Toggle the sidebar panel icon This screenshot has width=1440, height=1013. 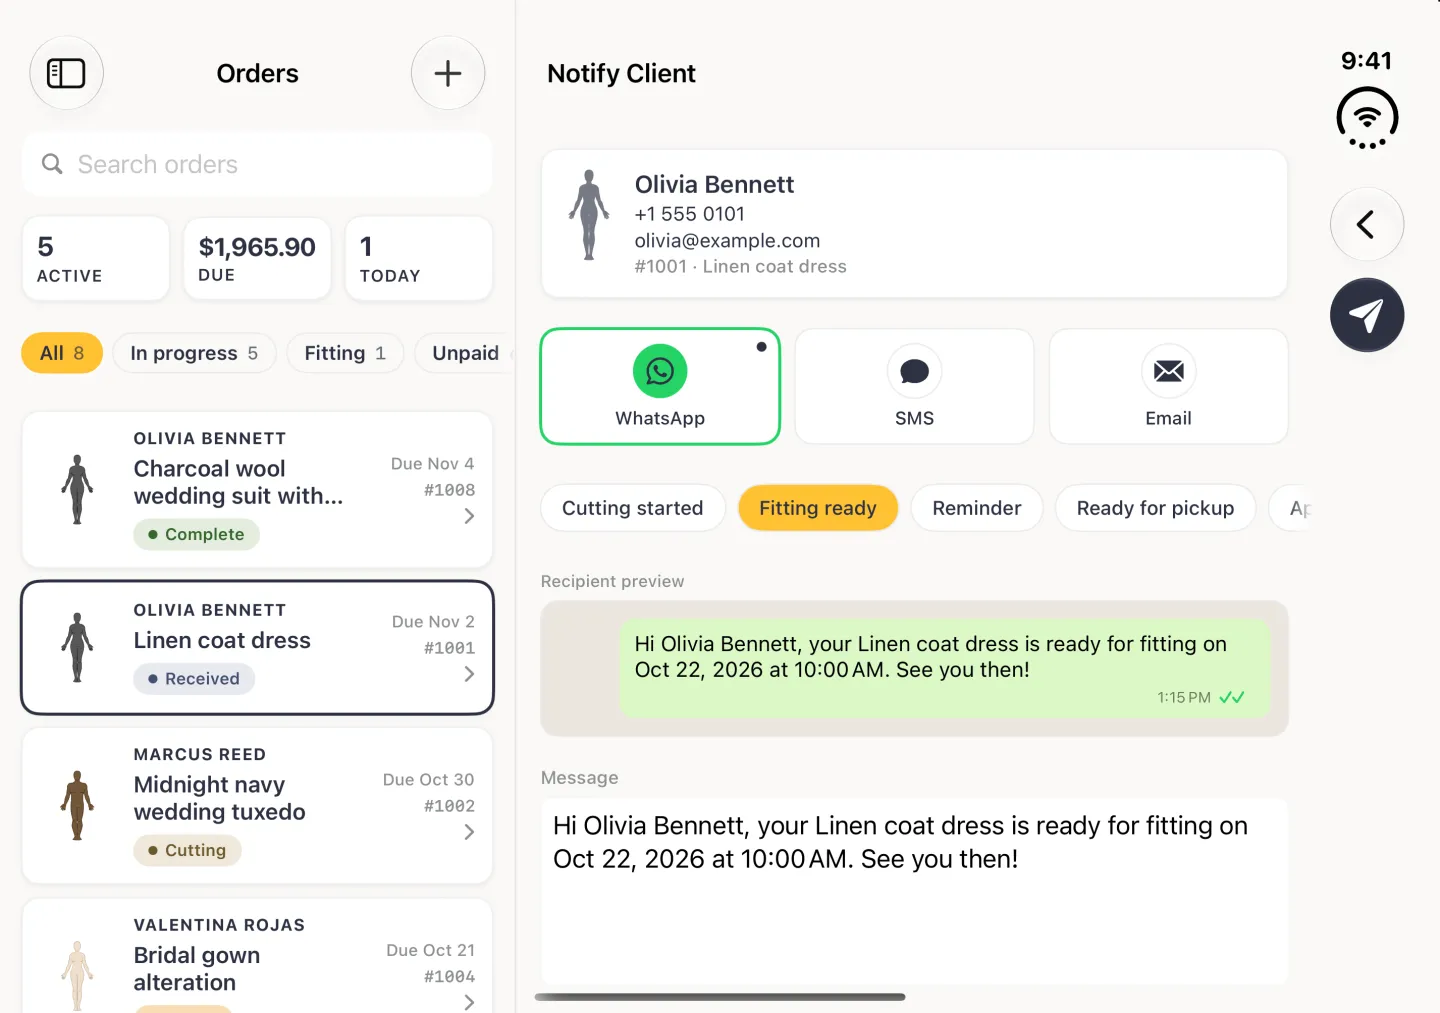point(66,73)
